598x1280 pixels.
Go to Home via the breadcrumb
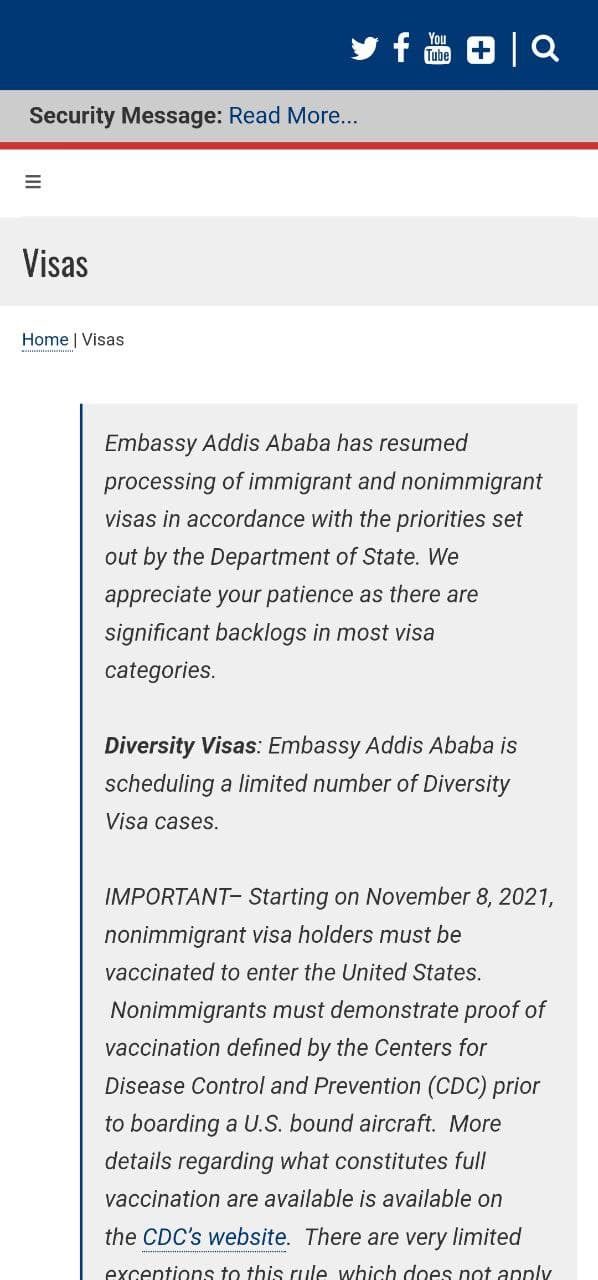click(45, 340)
